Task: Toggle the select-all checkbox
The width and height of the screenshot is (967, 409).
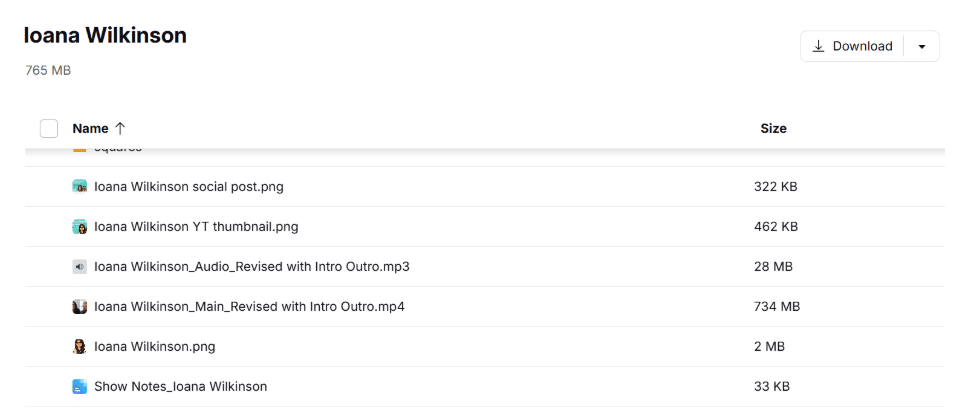Action: click(x=49, y=128)
